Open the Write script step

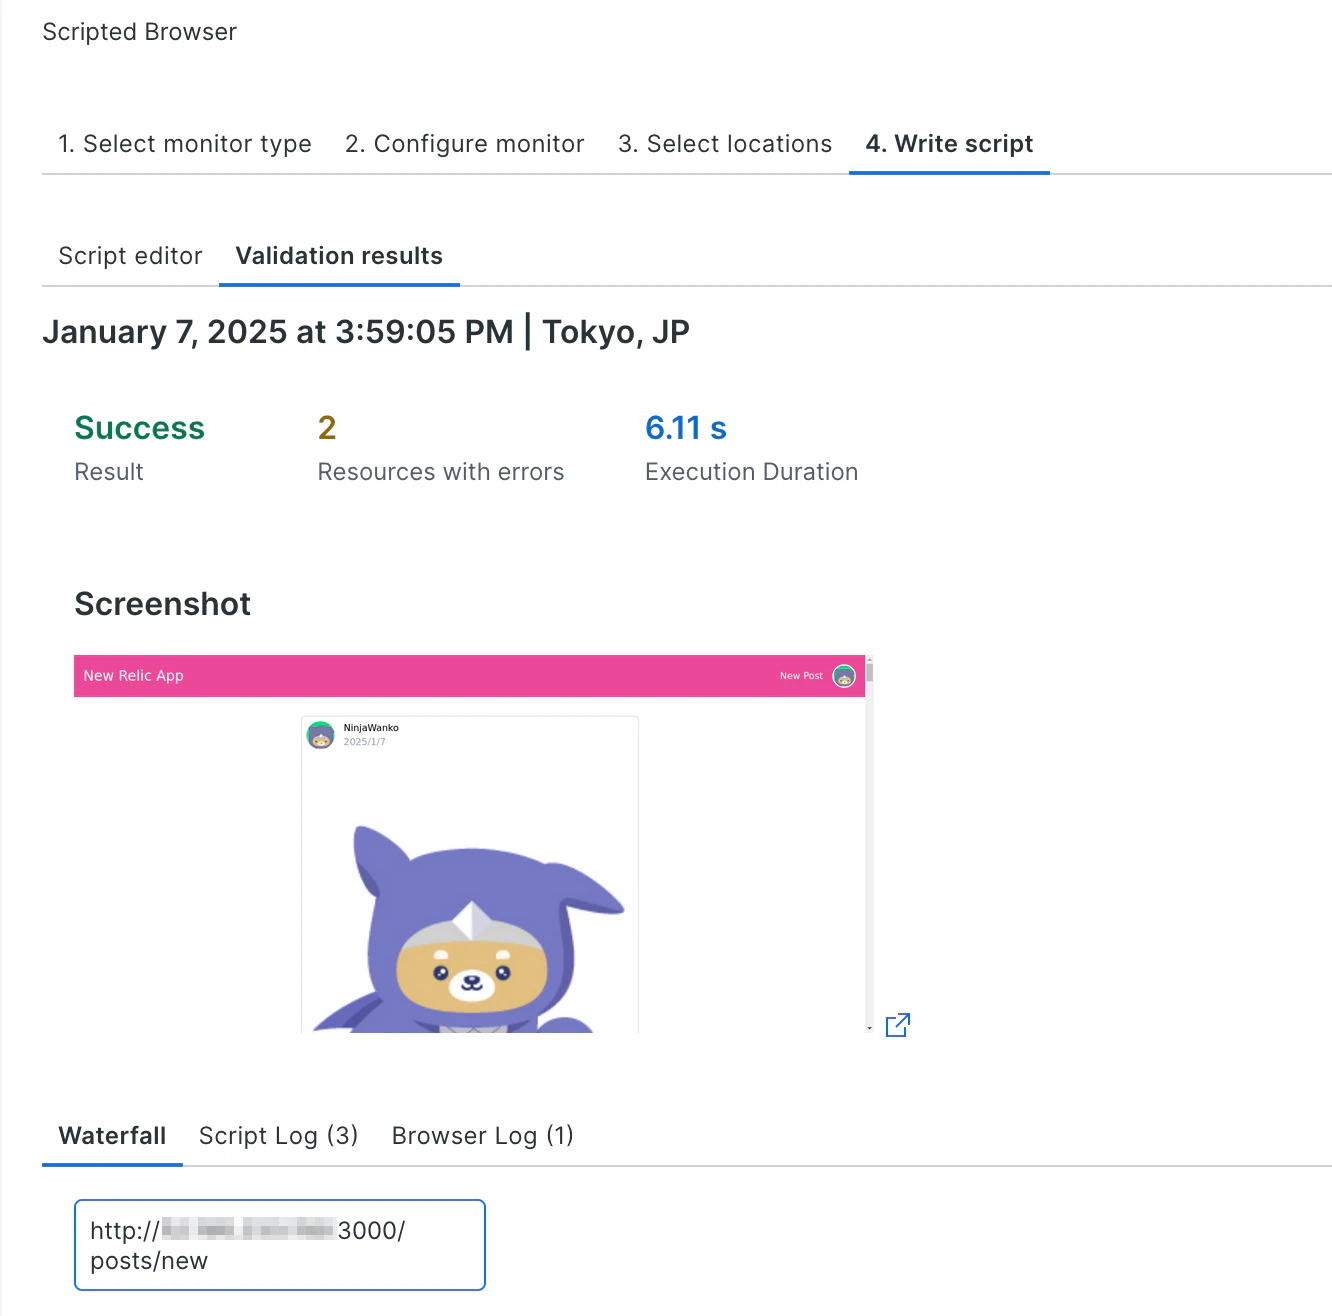click(x=949, y=144)
